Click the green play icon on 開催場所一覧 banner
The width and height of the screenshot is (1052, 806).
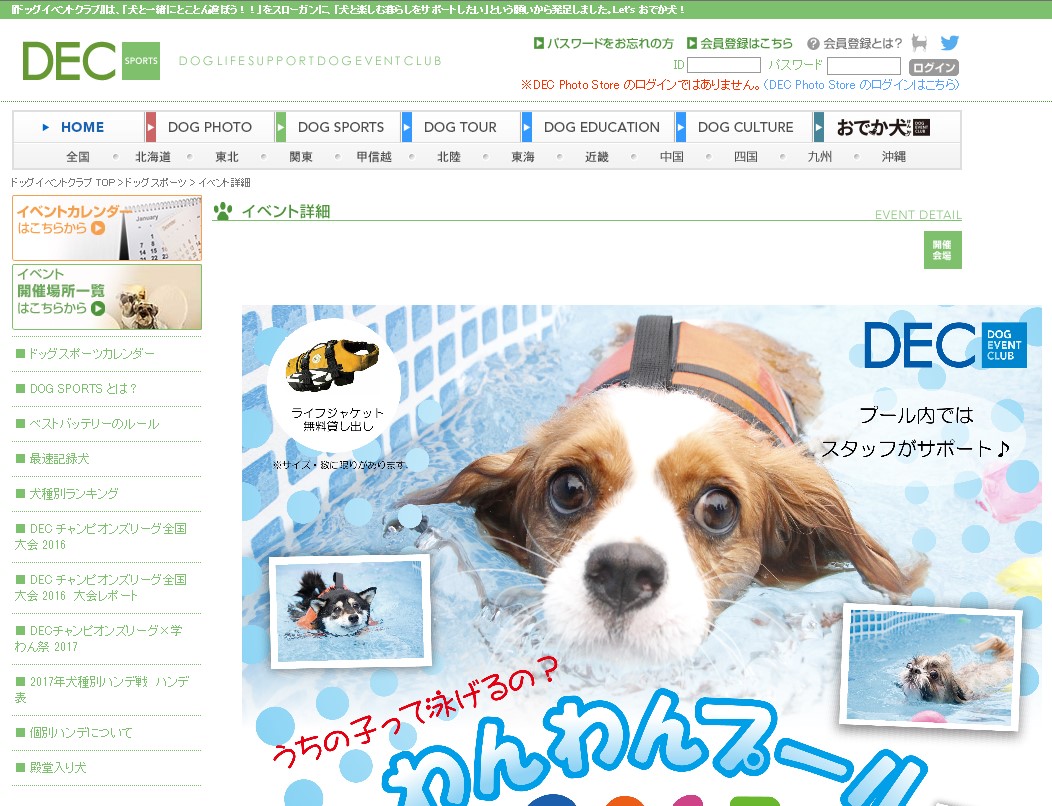click(98, 309)
